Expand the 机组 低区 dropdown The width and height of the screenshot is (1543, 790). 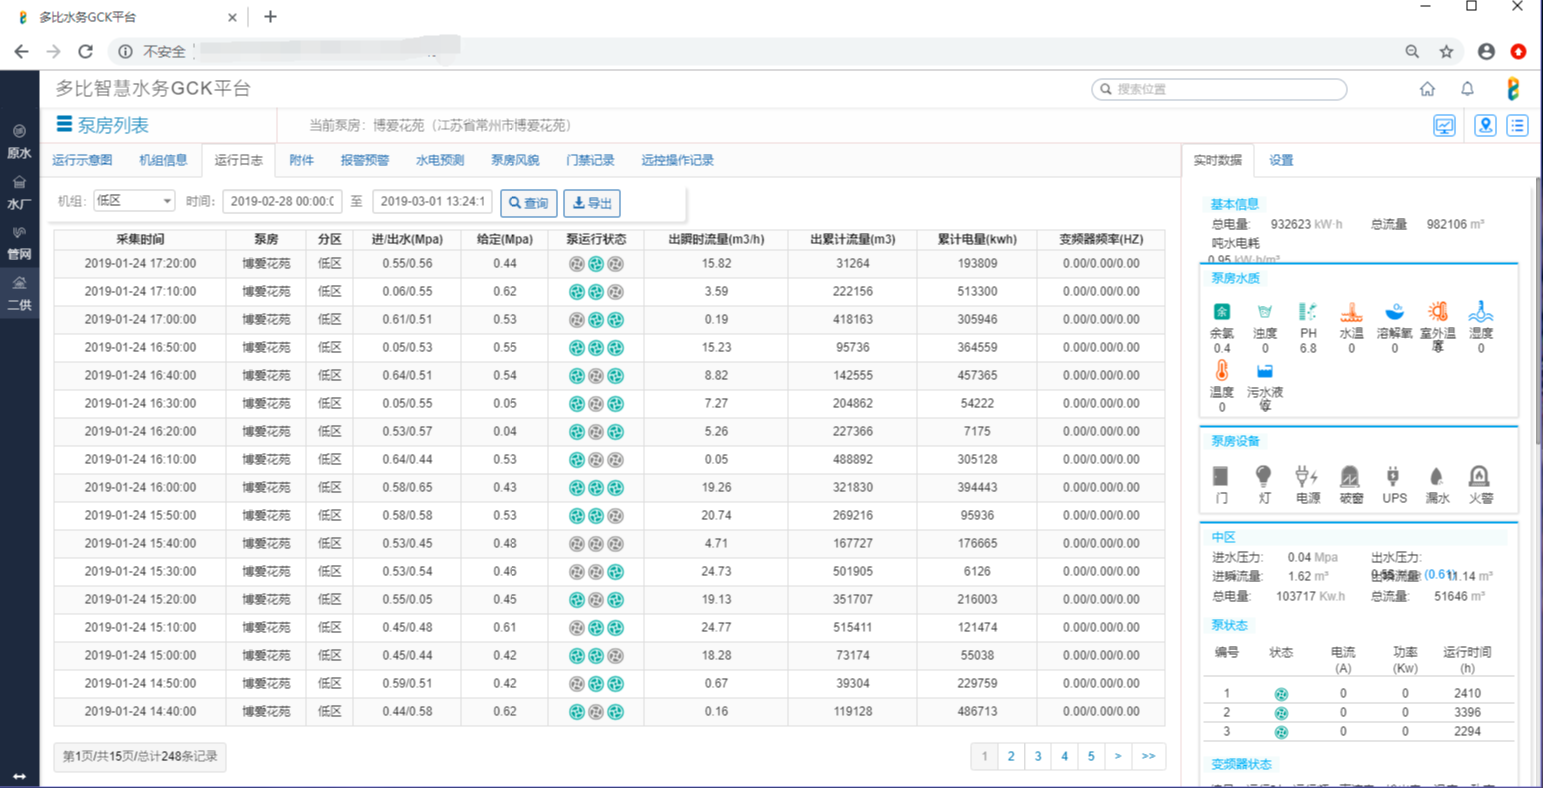click(134, 202)
